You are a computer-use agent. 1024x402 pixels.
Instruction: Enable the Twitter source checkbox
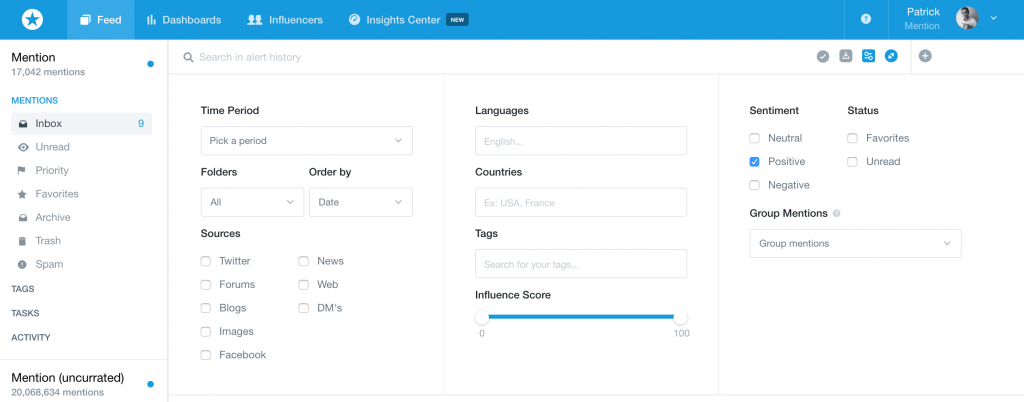click(x=206, y=261)
